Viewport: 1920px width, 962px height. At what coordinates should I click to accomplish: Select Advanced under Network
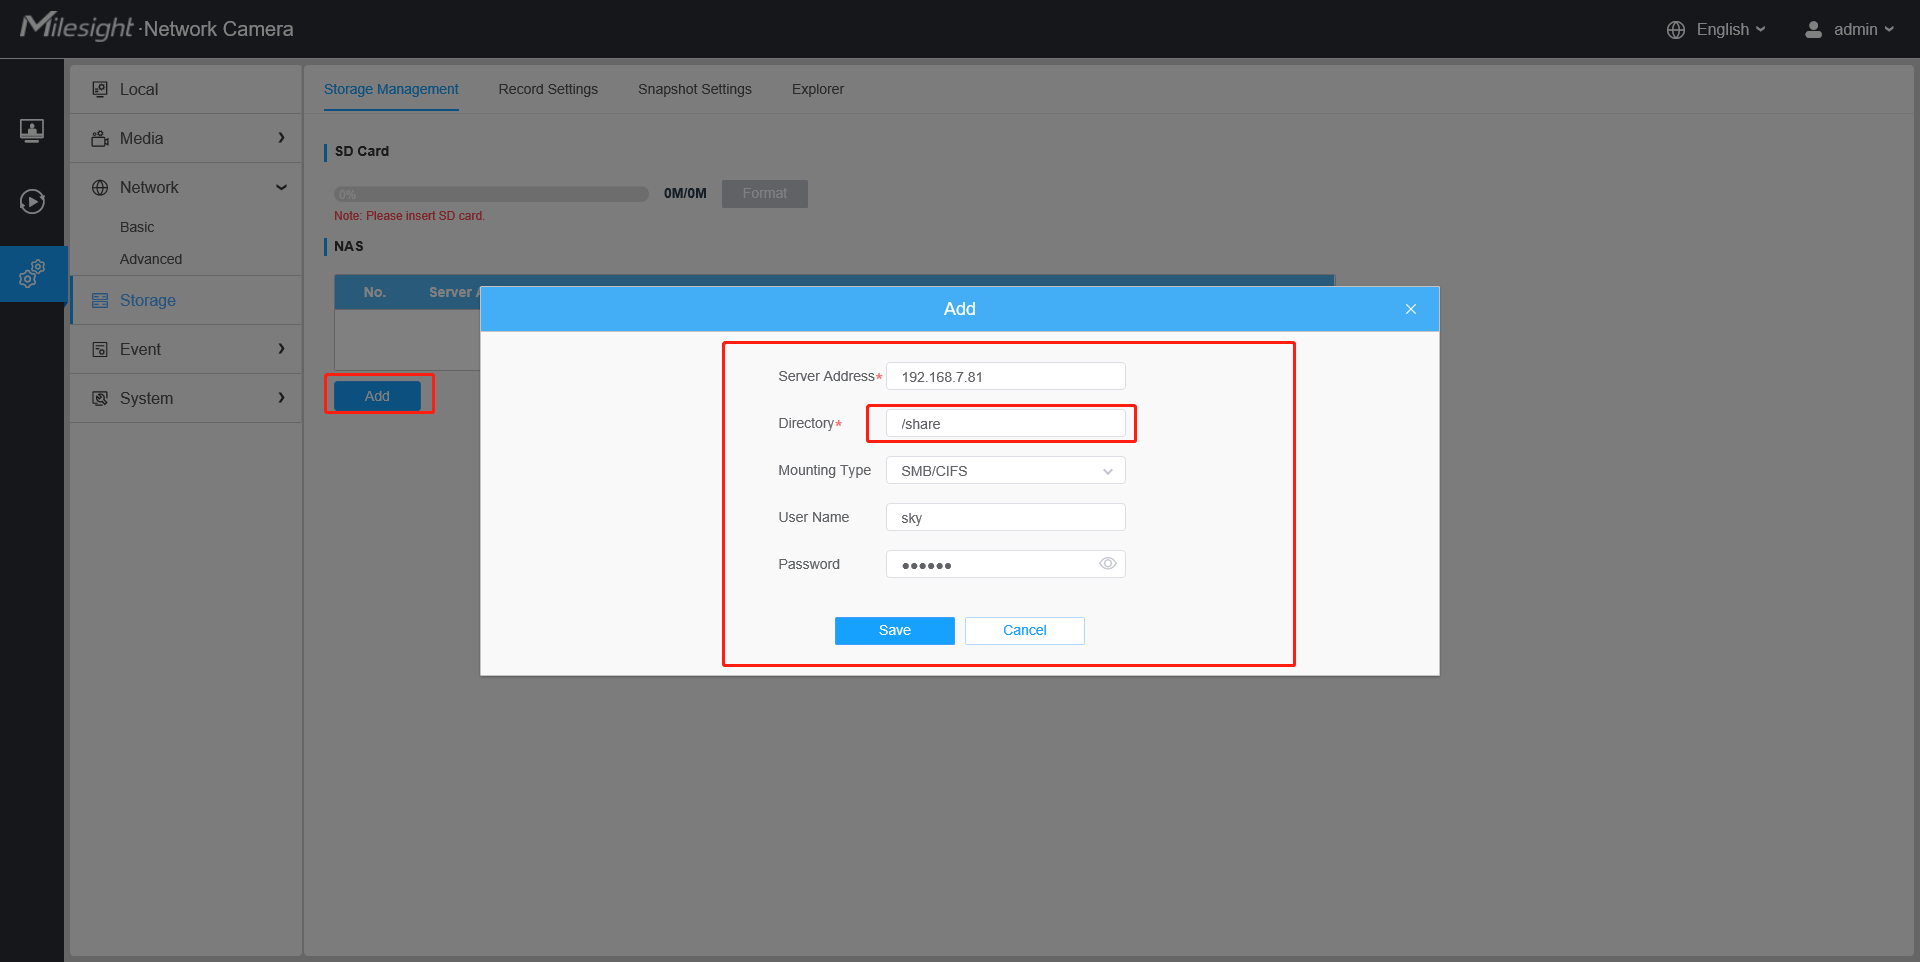point(151,259)
